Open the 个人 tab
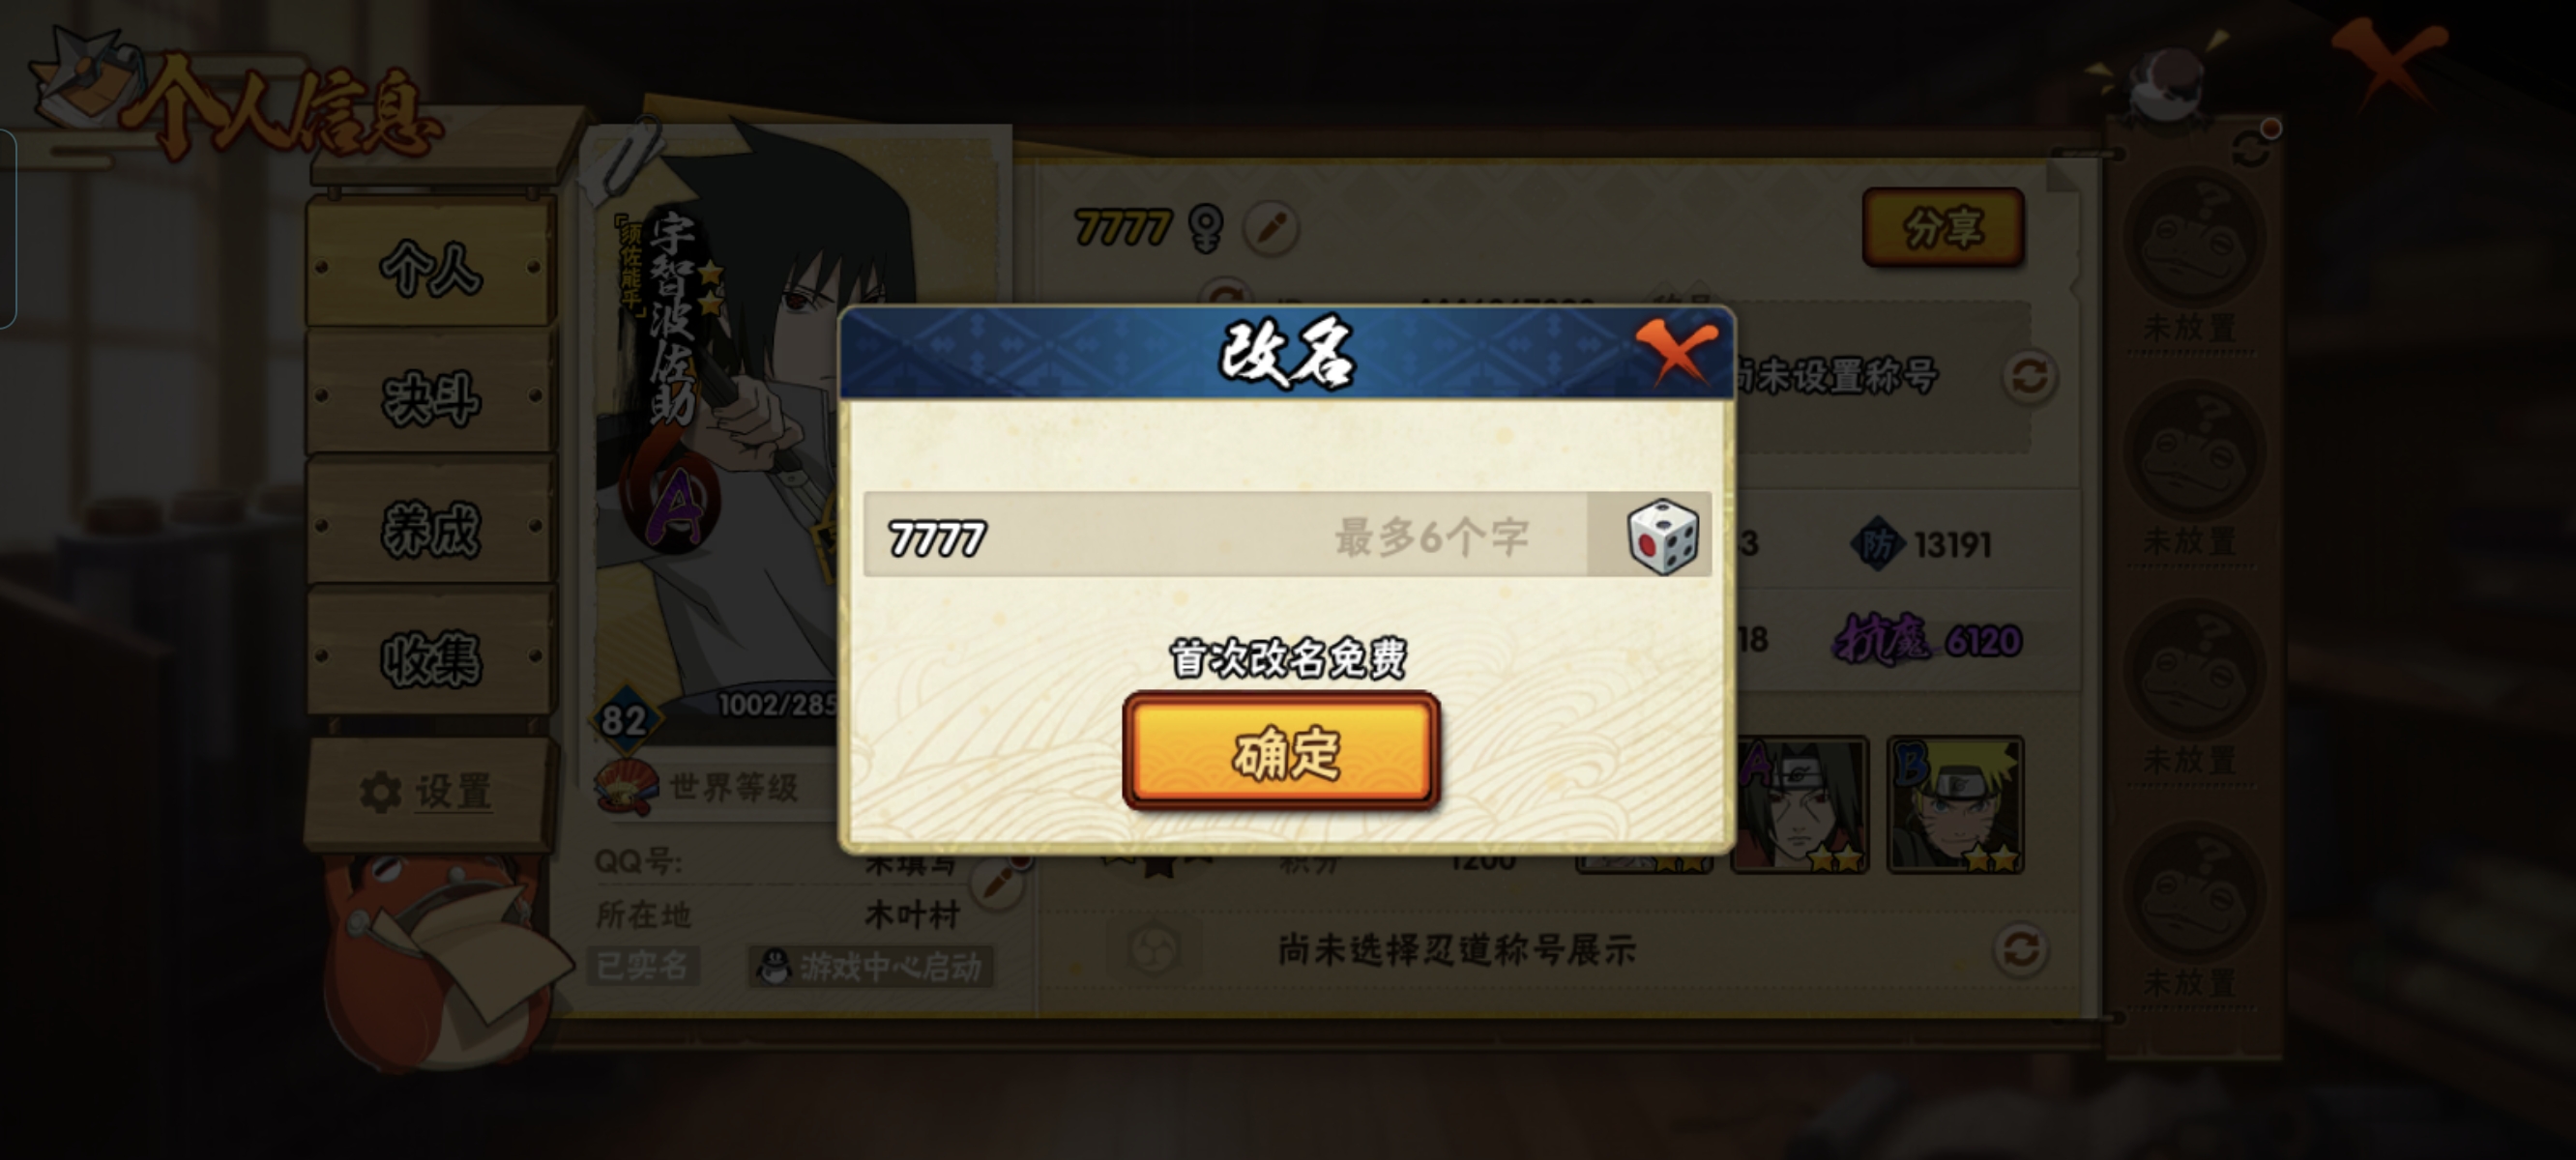Image resolution: width=2576 pixels, height=1160 pixels. (x=431, y=266)
